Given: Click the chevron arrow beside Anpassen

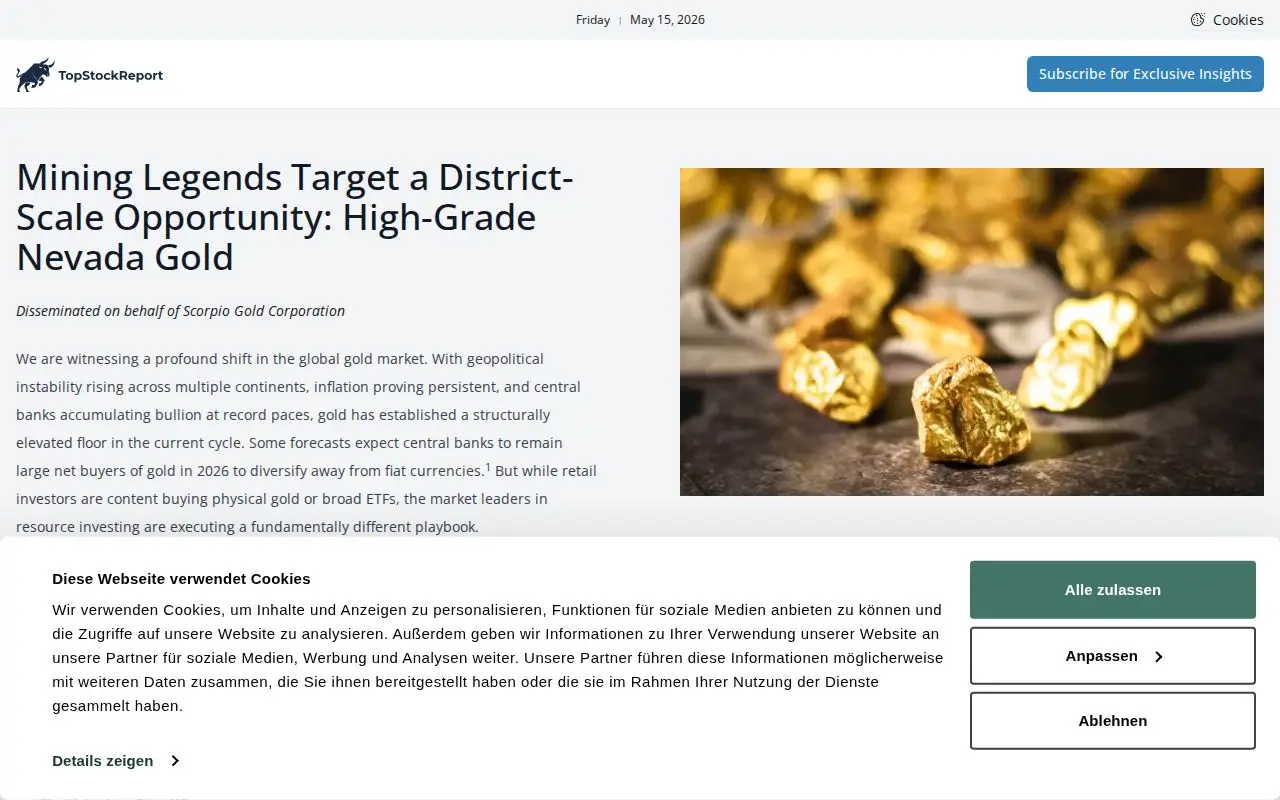Looking at the screenshot, I should [1159, 657].
